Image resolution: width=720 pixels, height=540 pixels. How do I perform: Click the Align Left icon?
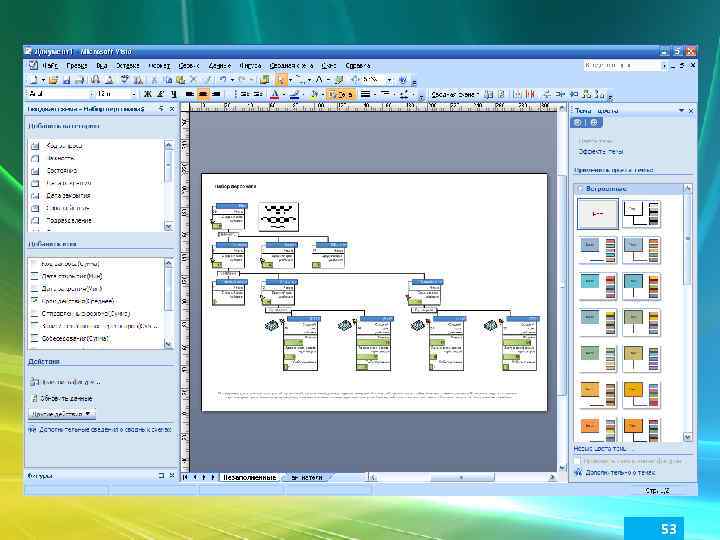click(190, 94)
